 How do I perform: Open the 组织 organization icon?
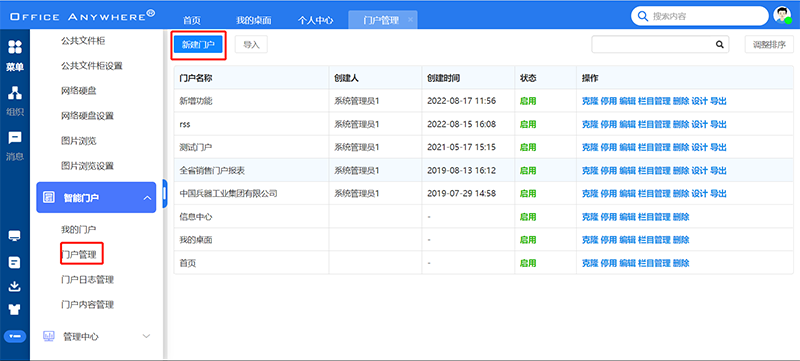pyautogui.click(x=15, y=93)
